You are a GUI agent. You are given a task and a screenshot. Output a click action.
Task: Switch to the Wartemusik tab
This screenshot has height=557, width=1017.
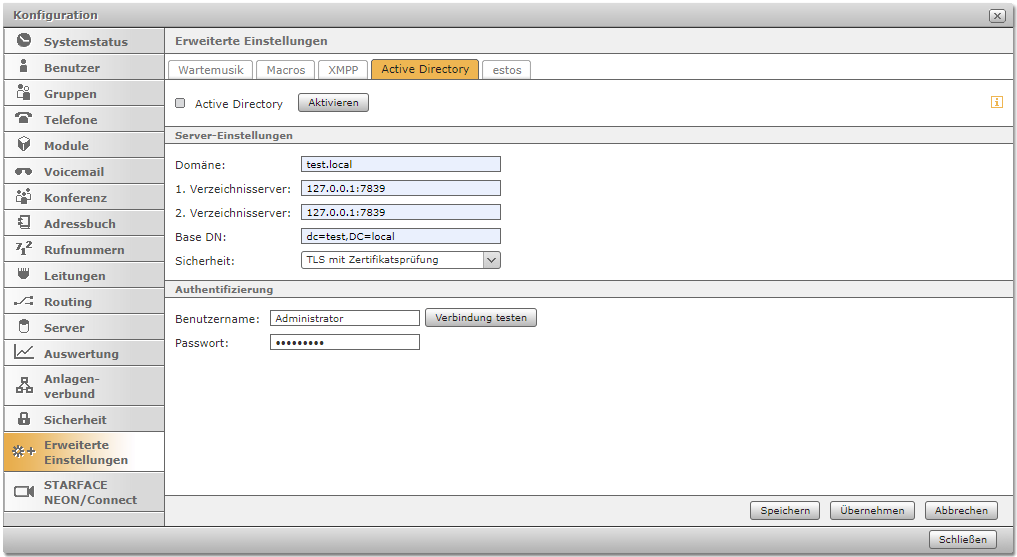coord(210,70)
